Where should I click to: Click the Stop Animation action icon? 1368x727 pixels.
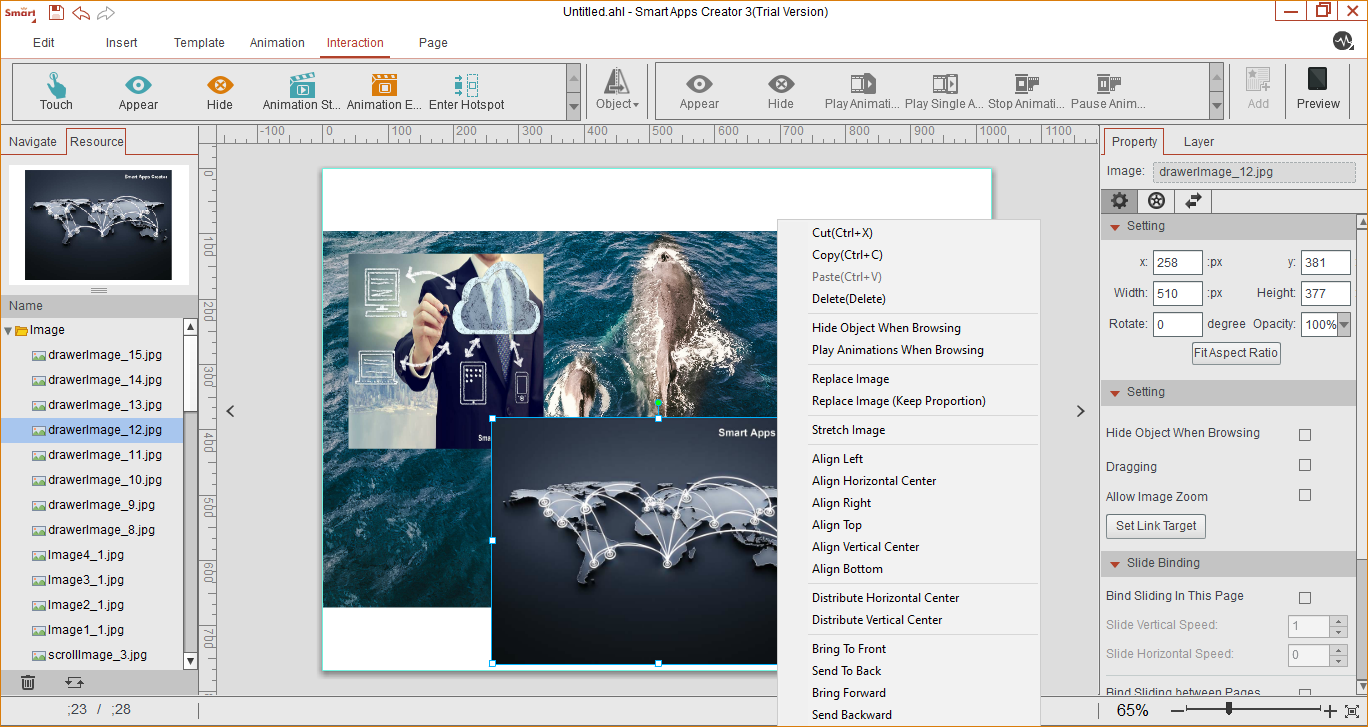(1026, 90)
